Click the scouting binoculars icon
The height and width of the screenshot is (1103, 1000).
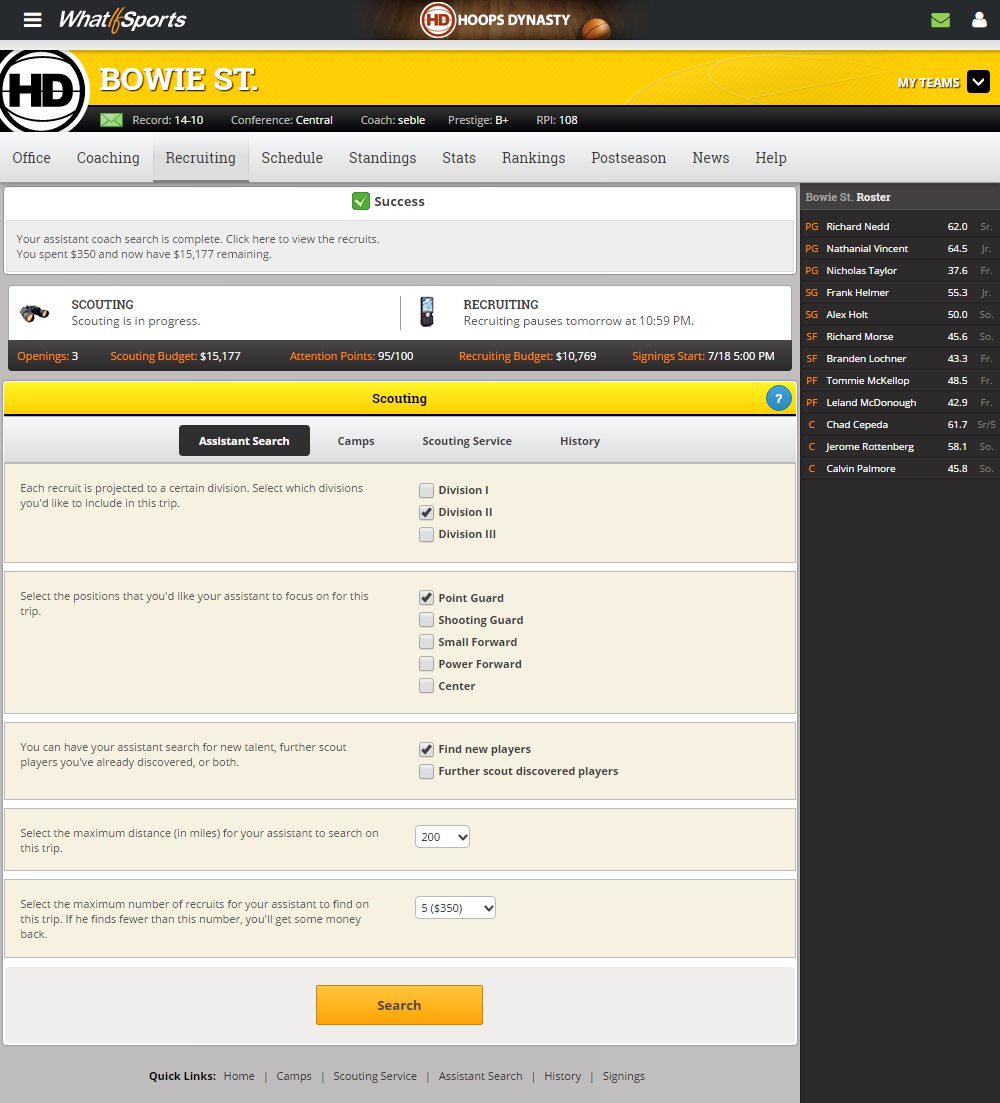tap(35, 313)
